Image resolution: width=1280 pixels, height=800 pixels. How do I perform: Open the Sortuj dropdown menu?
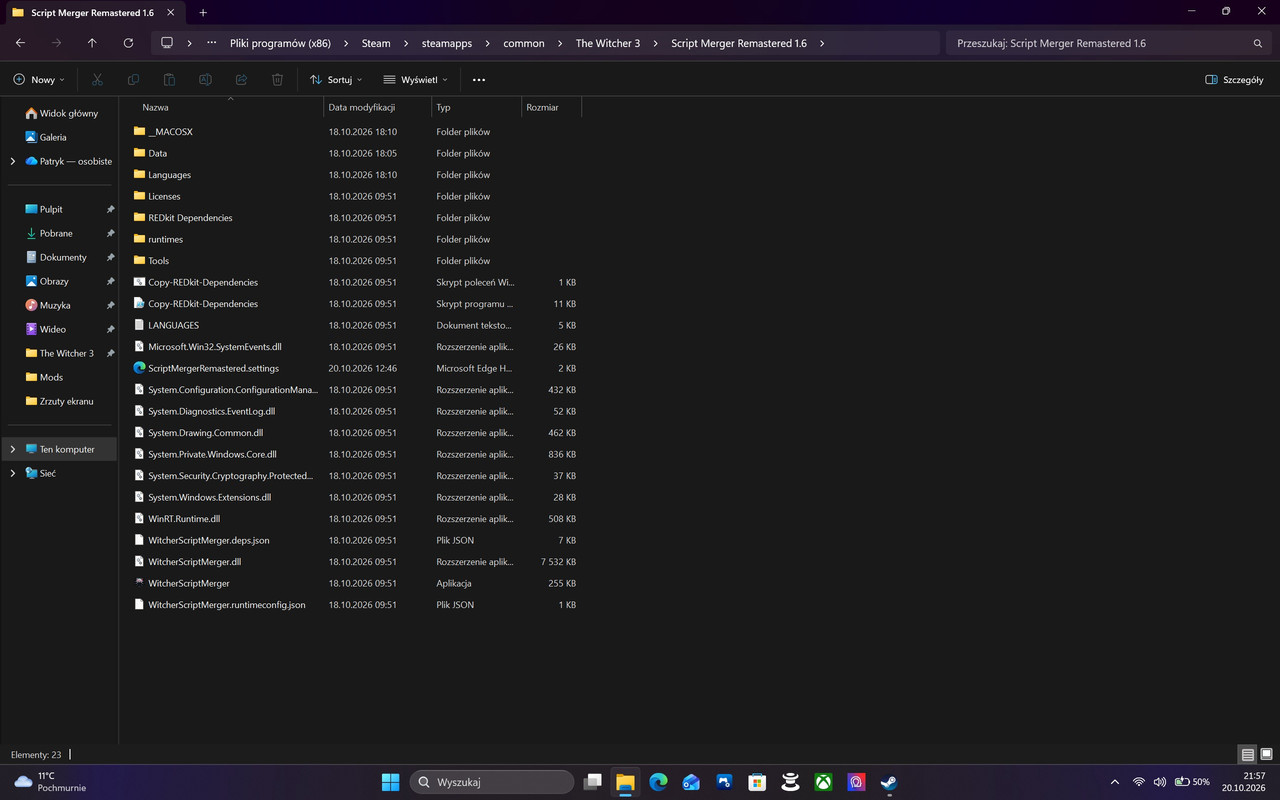pyautogui.click(x=336, y=79)
